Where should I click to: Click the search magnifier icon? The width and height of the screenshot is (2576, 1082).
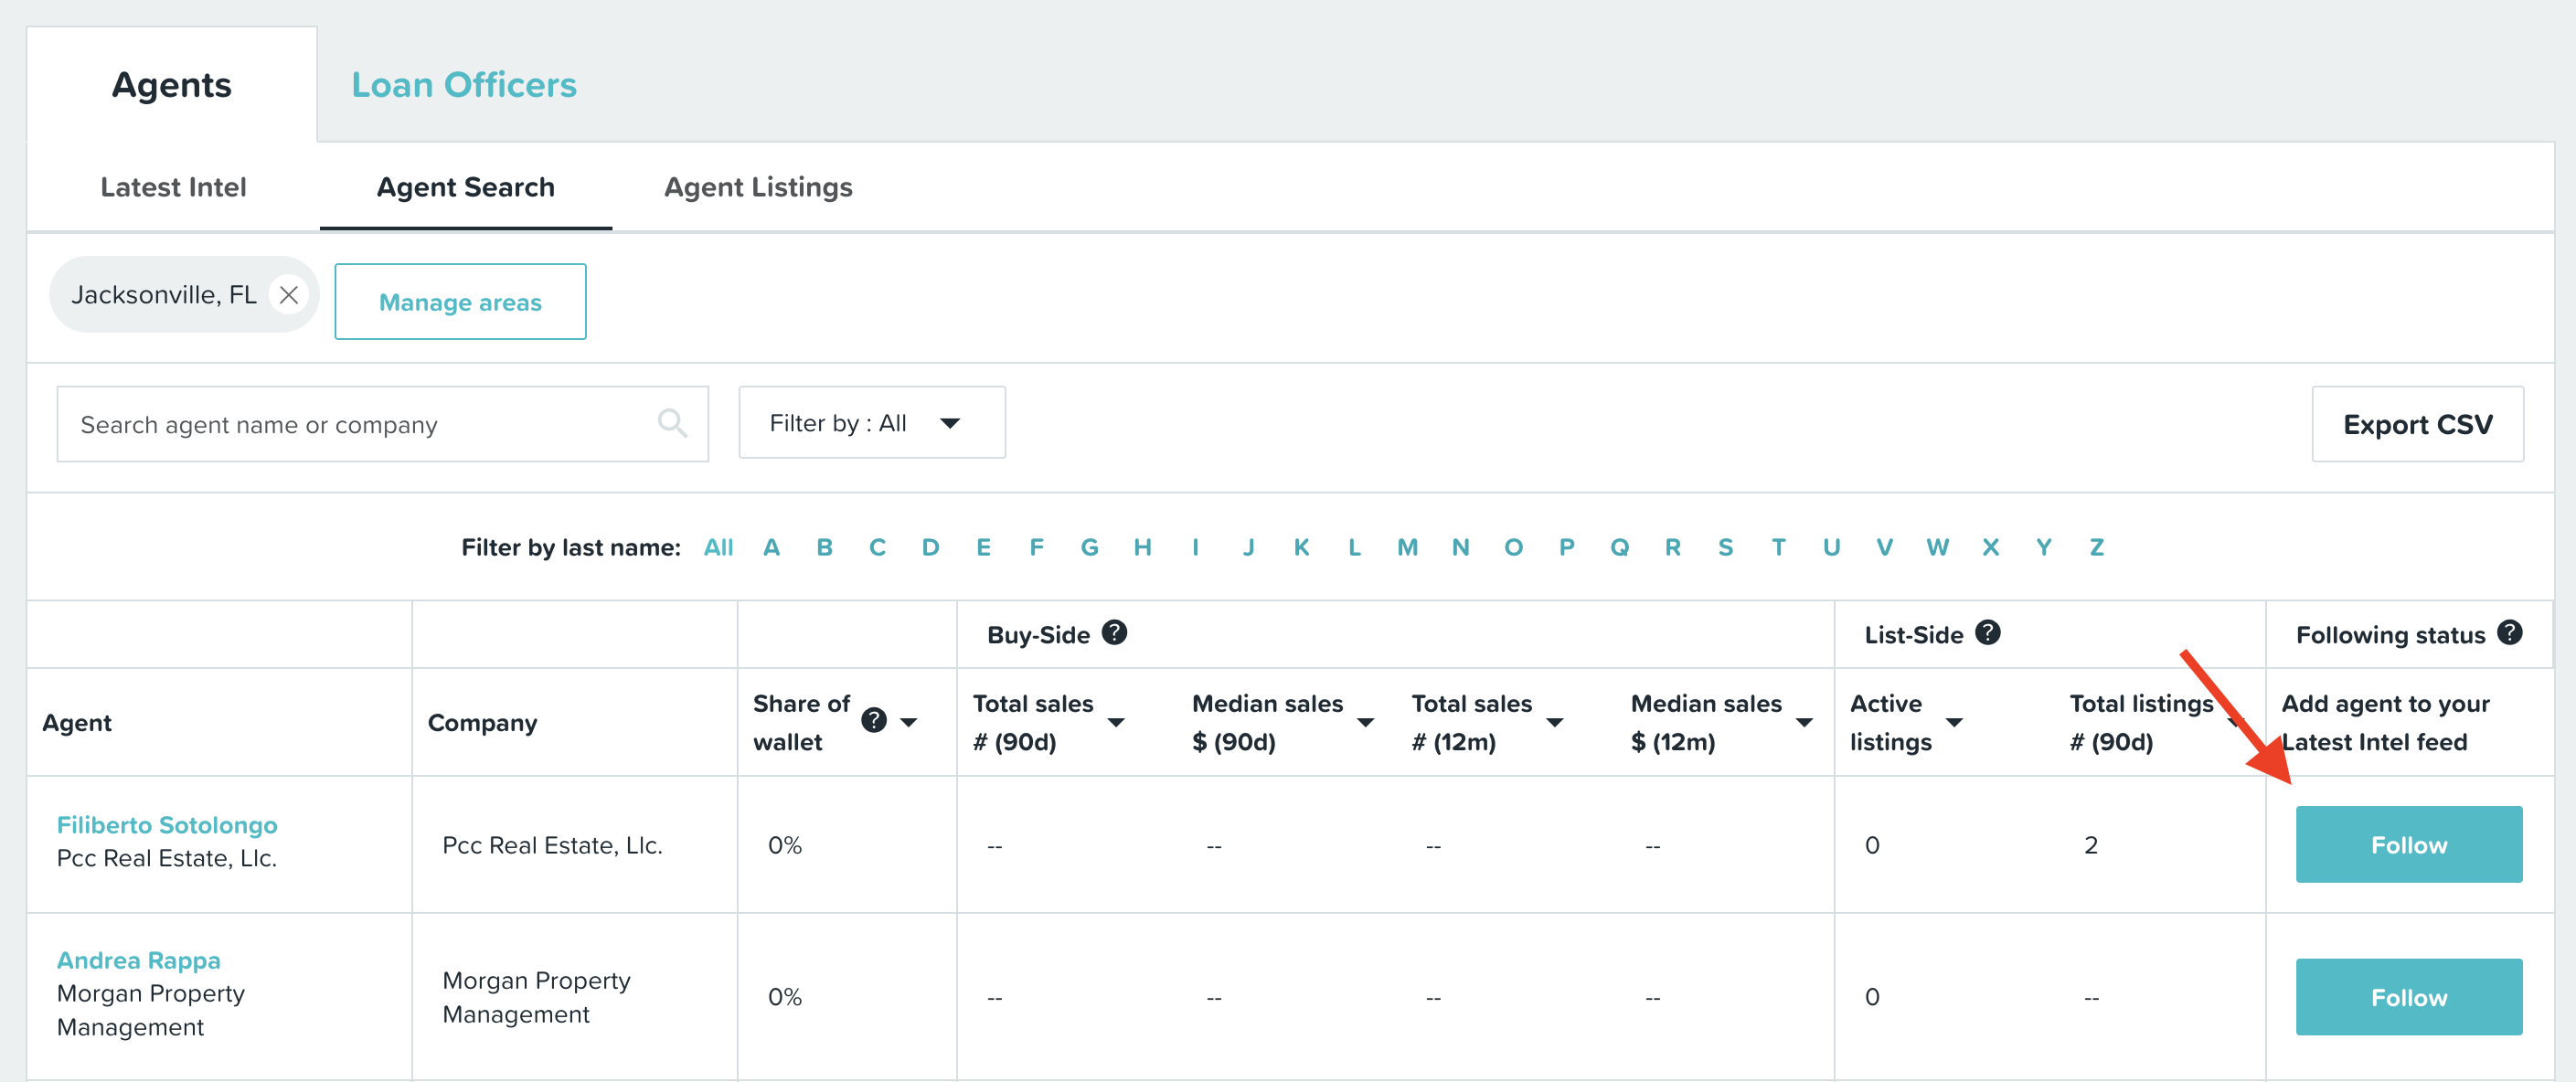click(x=672, y=424)
